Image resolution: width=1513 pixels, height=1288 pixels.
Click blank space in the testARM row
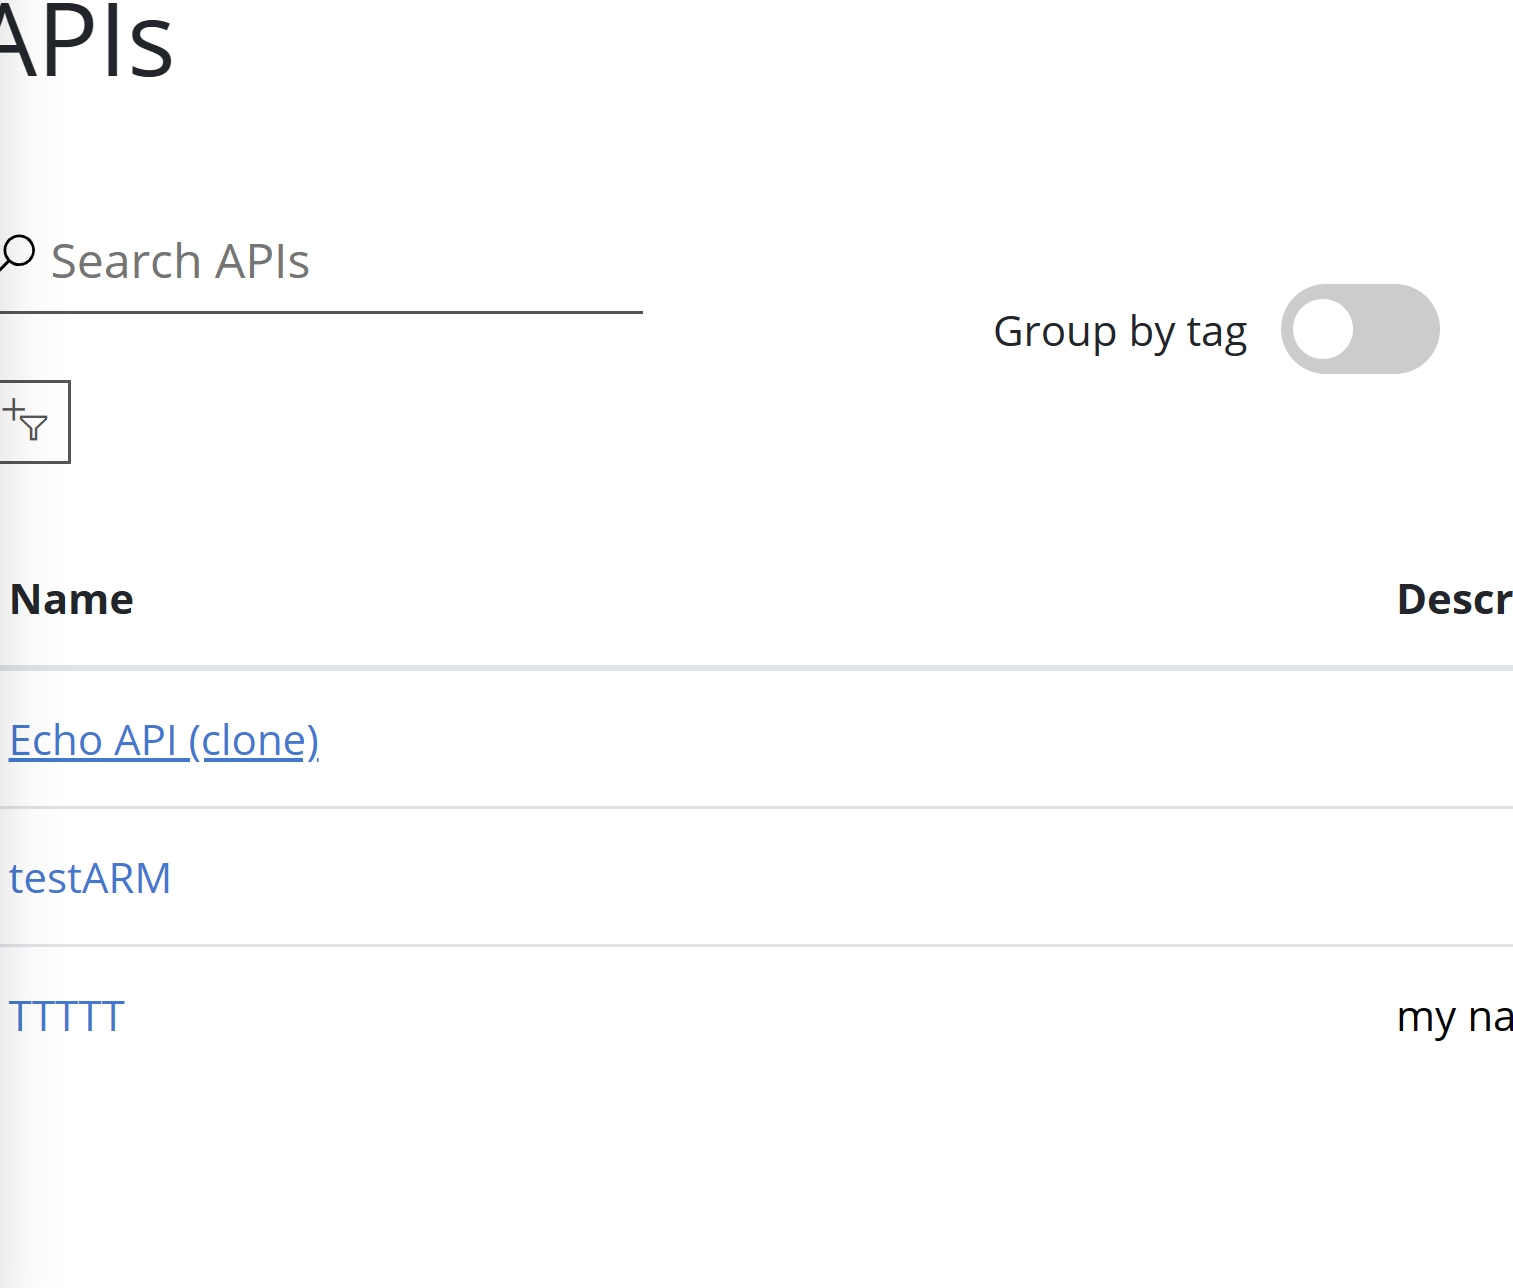(800, 878)
